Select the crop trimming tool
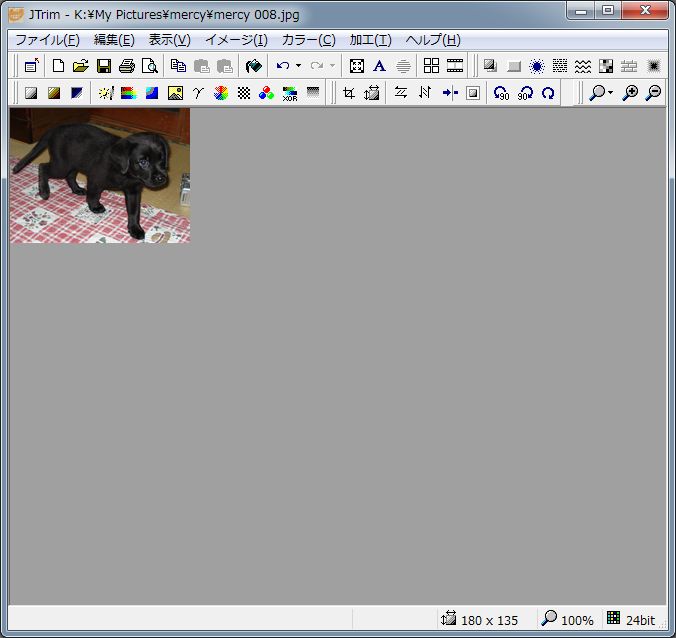The height and width of the screenshot is (638, 676). point(348,93)
